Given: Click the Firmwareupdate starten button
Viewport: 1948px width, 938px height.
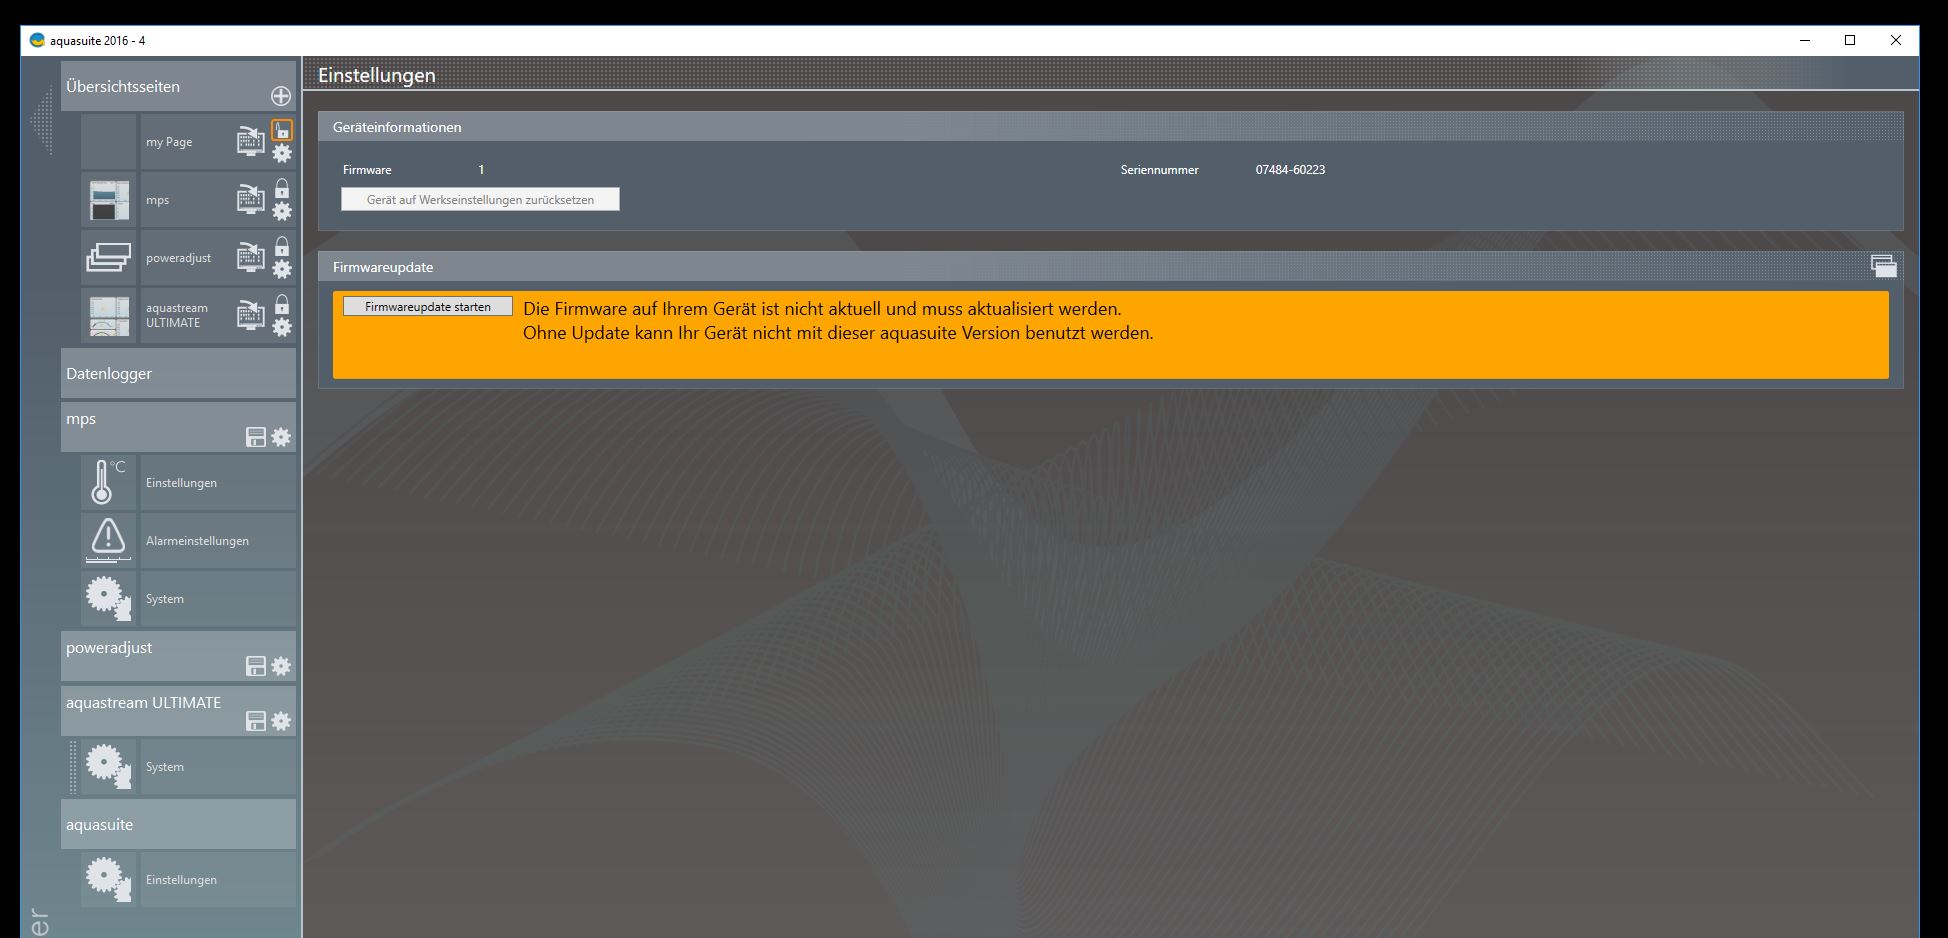Looking at the screenshot, I should [x=428, y=307].
